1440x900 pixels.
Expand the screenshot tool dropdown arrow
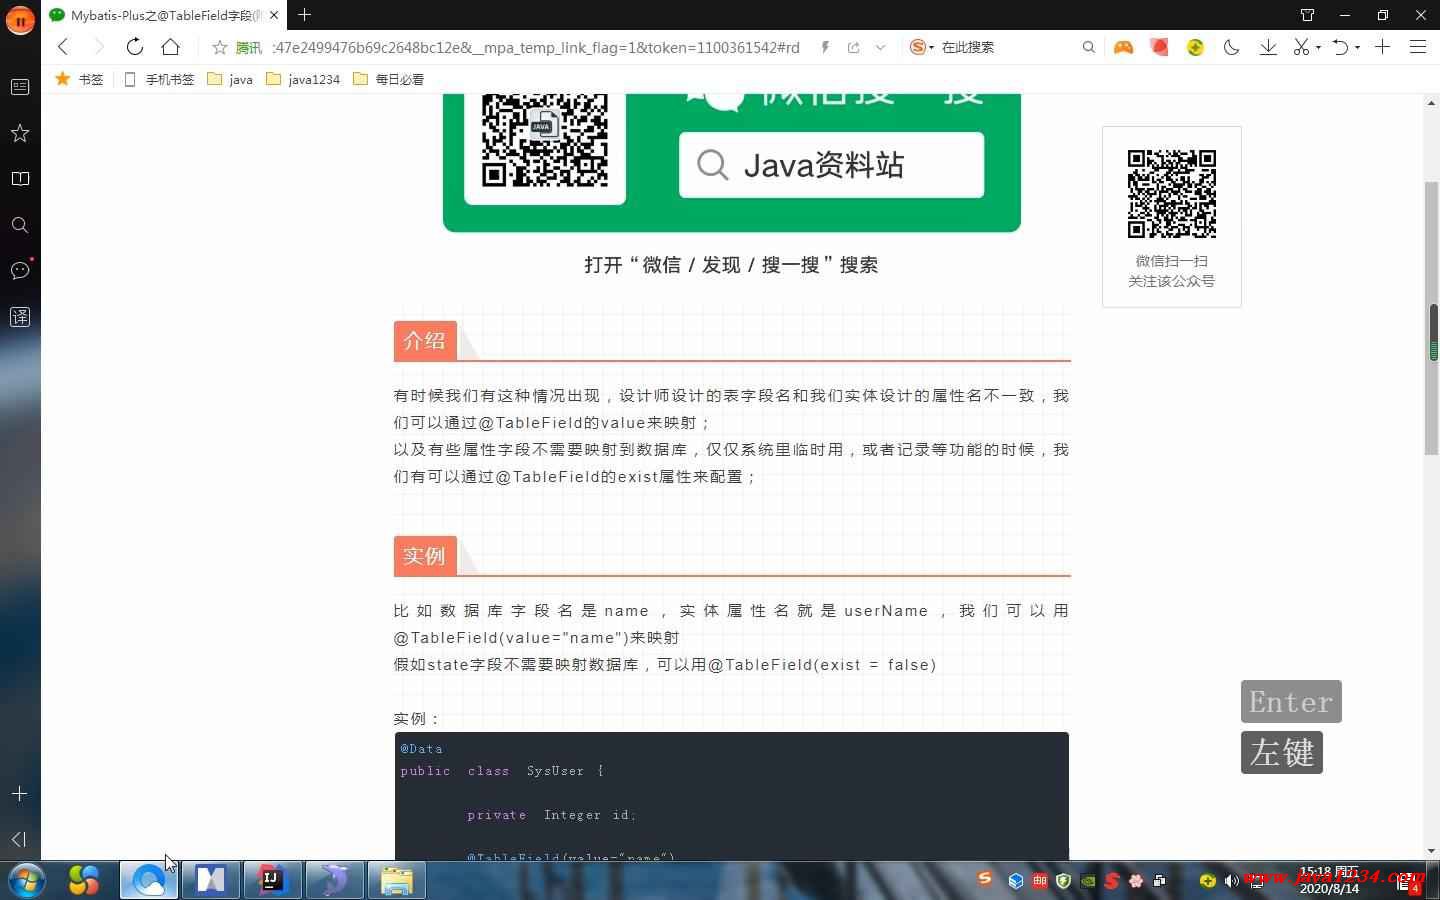pyautogui.click(x=1318, y=47)
